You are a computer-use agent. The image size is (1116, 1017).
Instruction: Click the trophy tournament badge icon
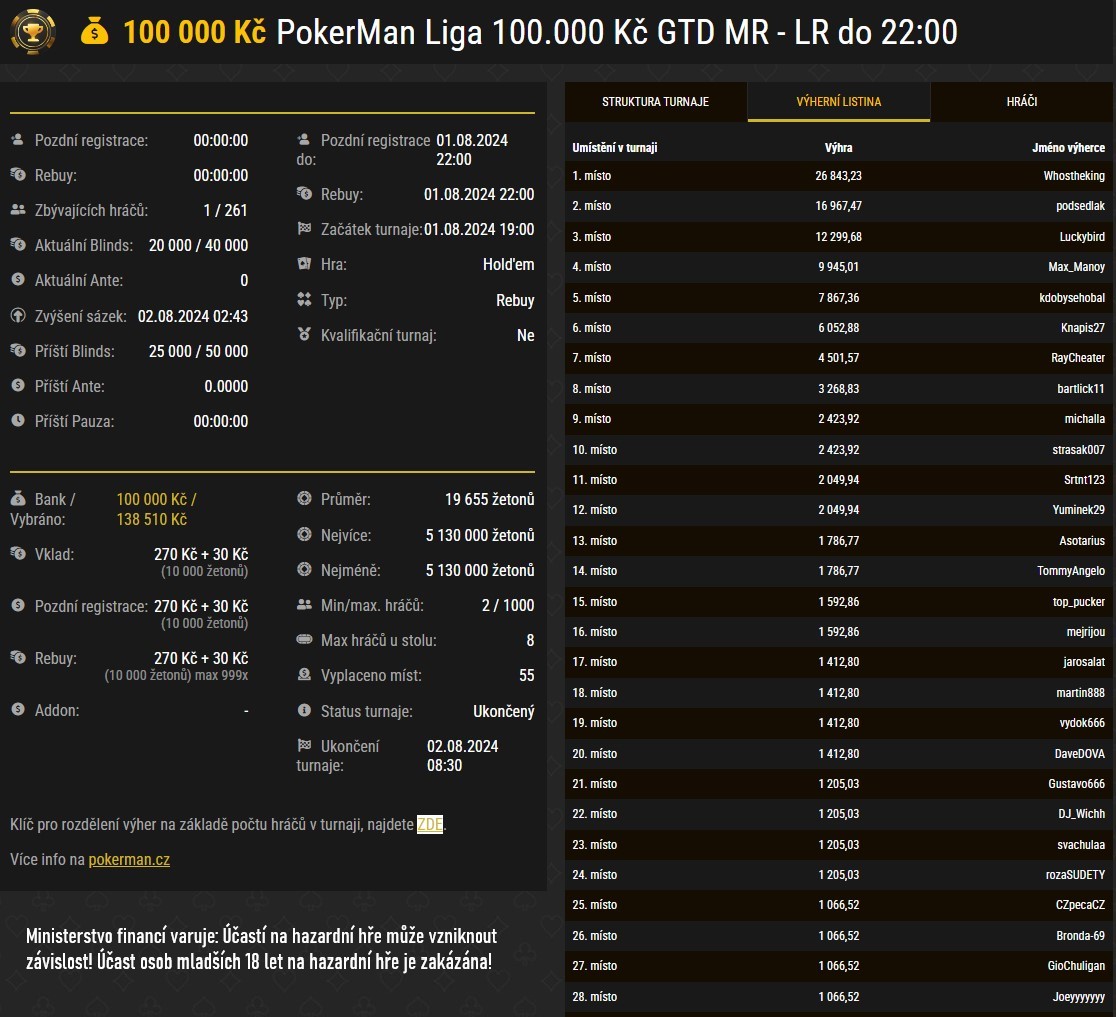33,31
